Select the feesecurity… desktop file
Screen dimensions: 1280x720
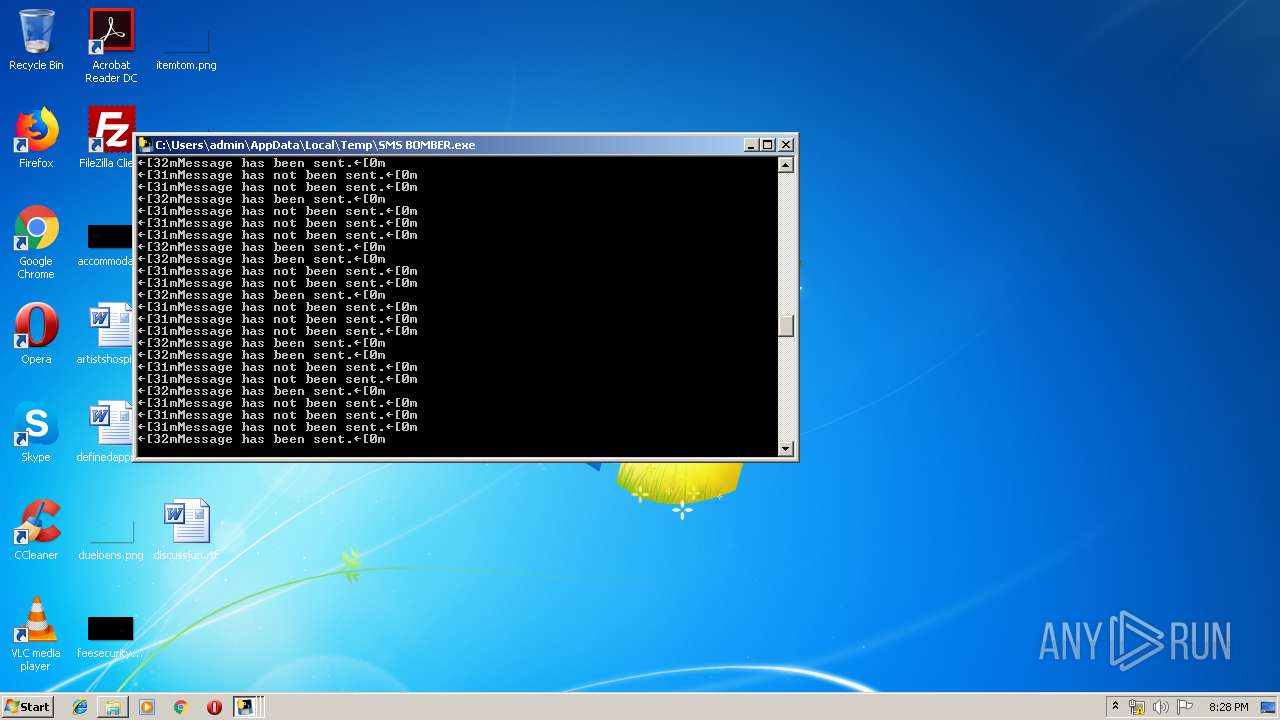click(x=110, y=636)
